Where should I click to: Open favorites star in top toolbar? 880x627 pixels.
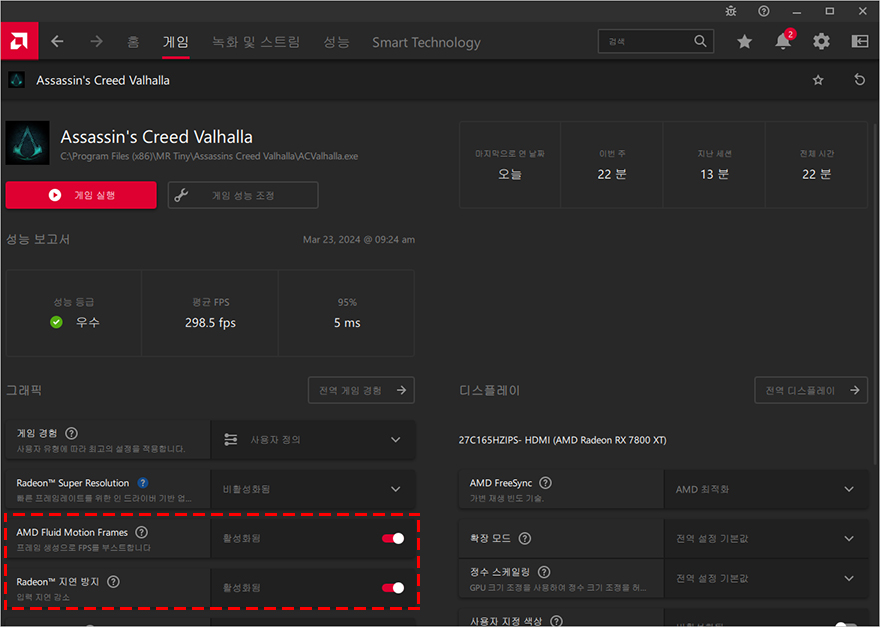(x=744, y=42)
